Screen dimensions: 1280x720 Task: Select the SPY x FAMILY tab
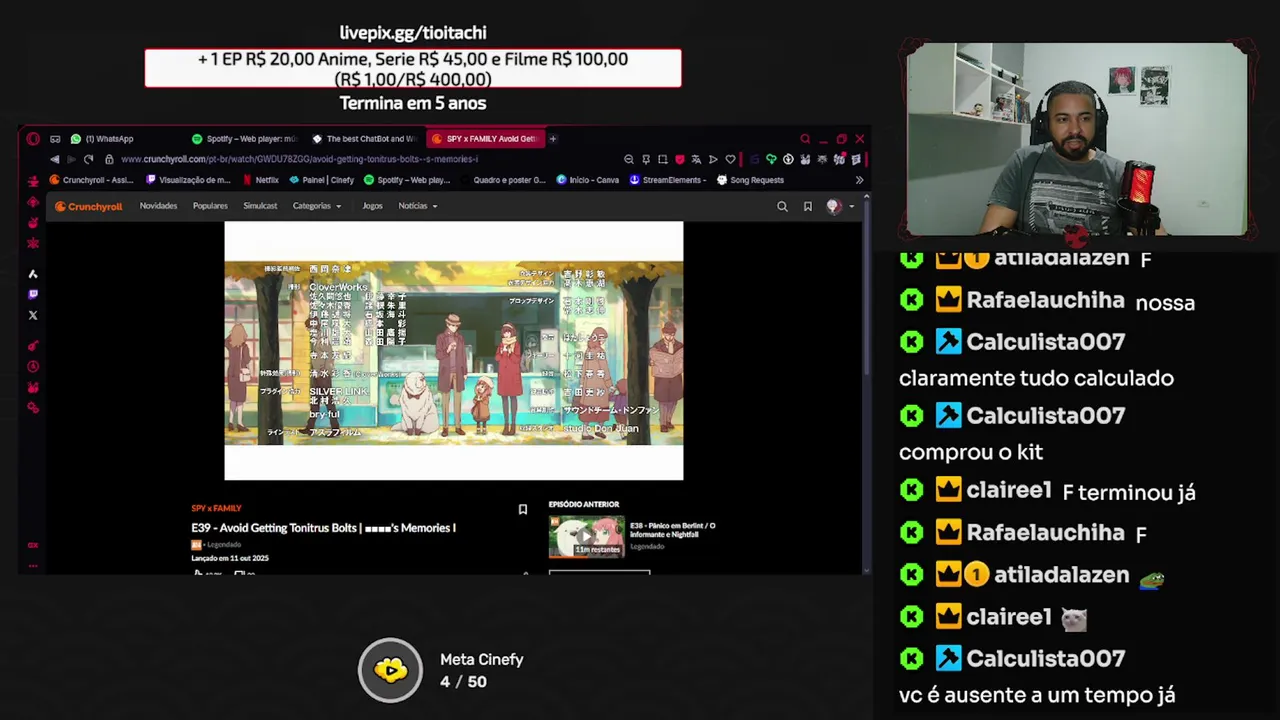(484, 139)
